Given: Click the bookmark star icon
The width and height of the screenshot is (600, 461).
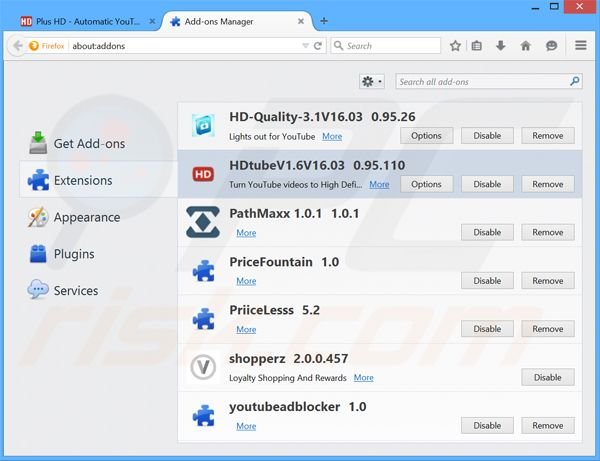Looking at the screenshot, I should coord(455,46).
